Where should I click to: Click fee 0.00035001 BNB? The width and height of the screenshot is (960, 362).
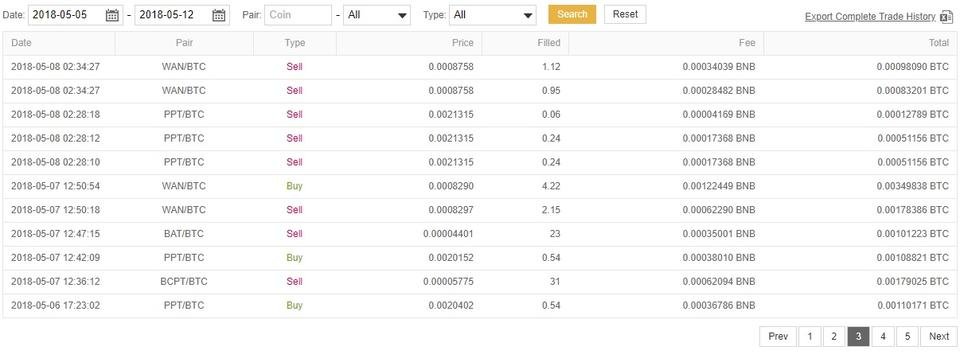(x=719, y=234)
